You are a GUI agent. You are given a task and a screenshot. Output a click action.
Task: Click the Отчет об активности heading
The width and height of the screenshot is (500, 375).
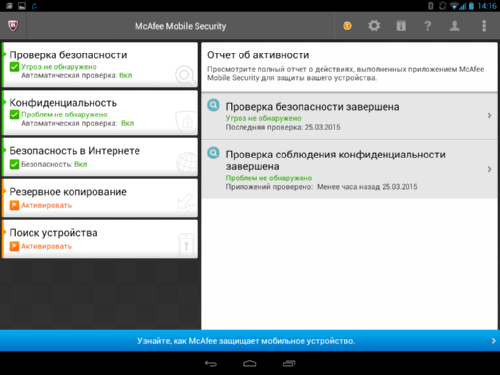[258, 55]
